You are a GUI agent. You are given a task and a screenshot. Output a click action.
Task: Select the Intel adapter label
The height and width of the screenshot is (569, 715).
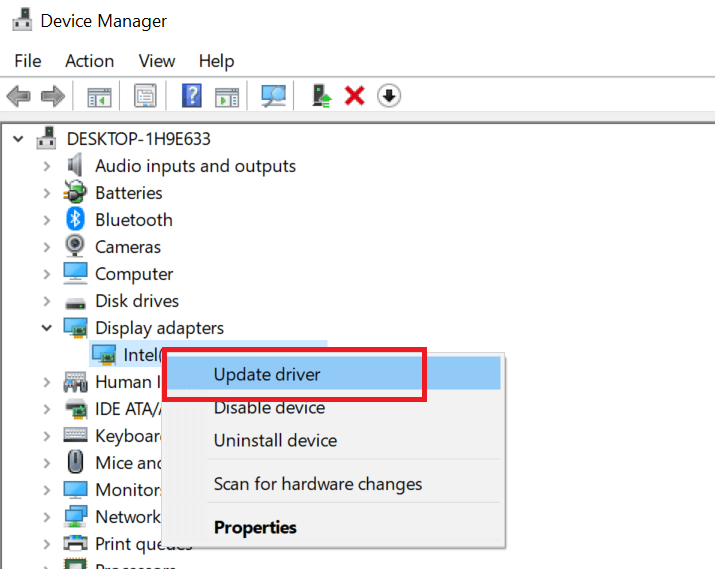[142, 355]
